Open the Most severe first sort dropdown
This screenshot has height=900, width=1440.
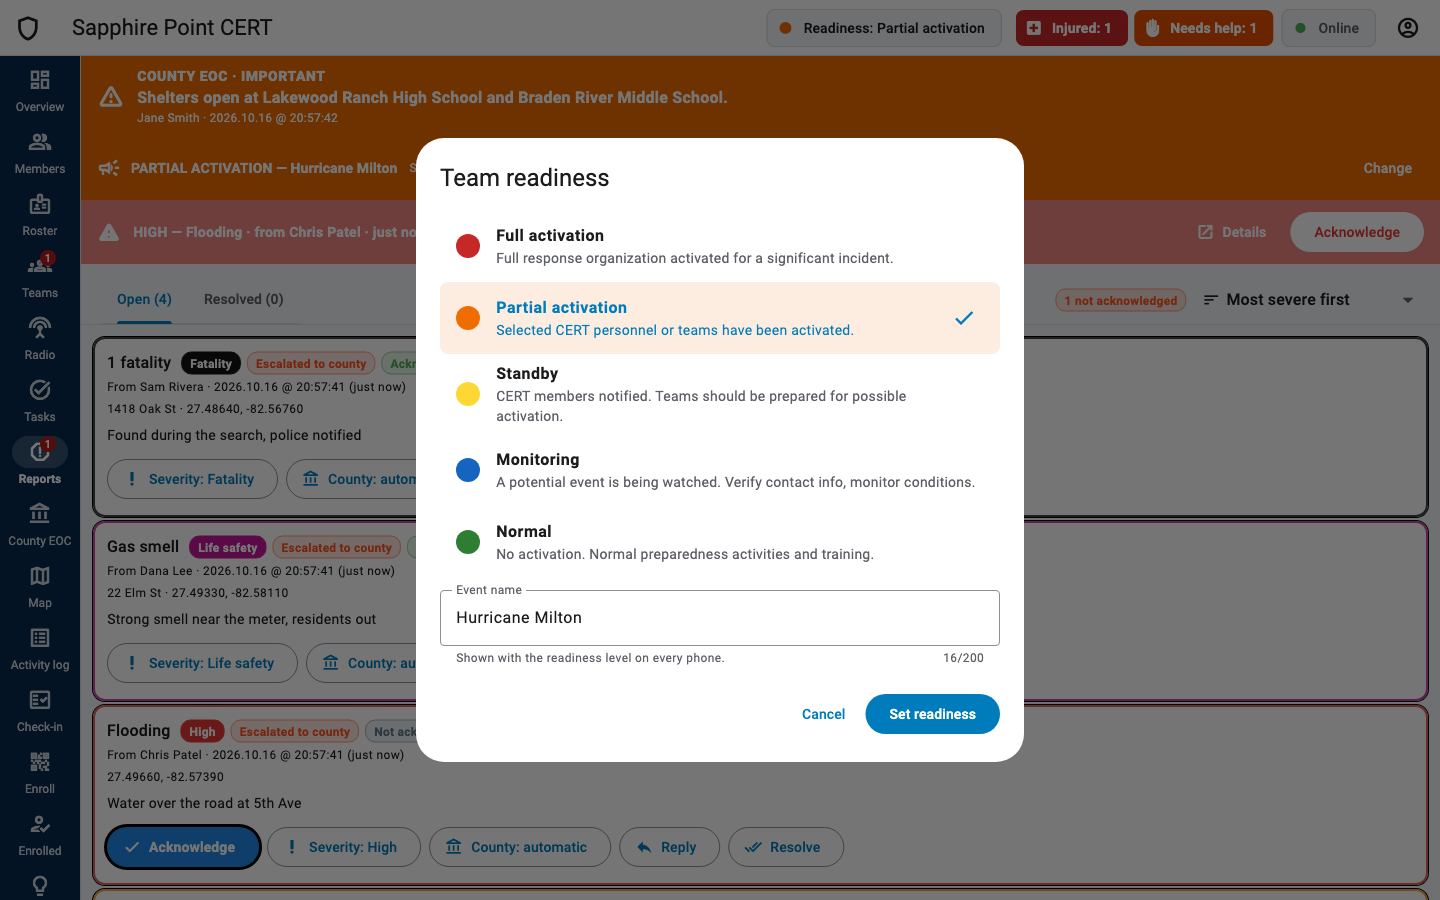pos(1309,300)
